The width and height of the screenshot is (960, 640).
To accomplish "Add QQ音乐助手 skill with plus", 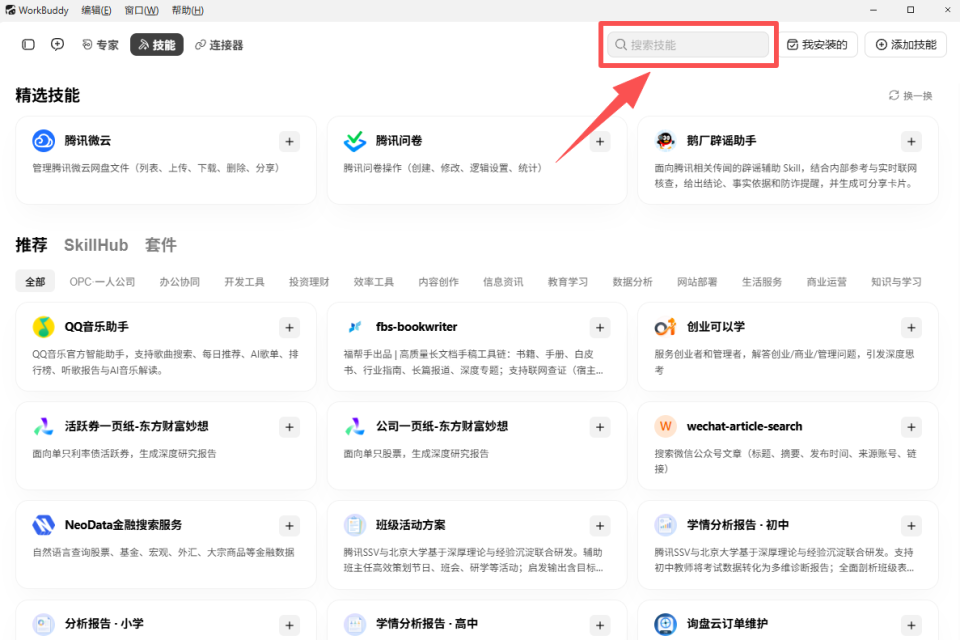I will click(290, 328).
